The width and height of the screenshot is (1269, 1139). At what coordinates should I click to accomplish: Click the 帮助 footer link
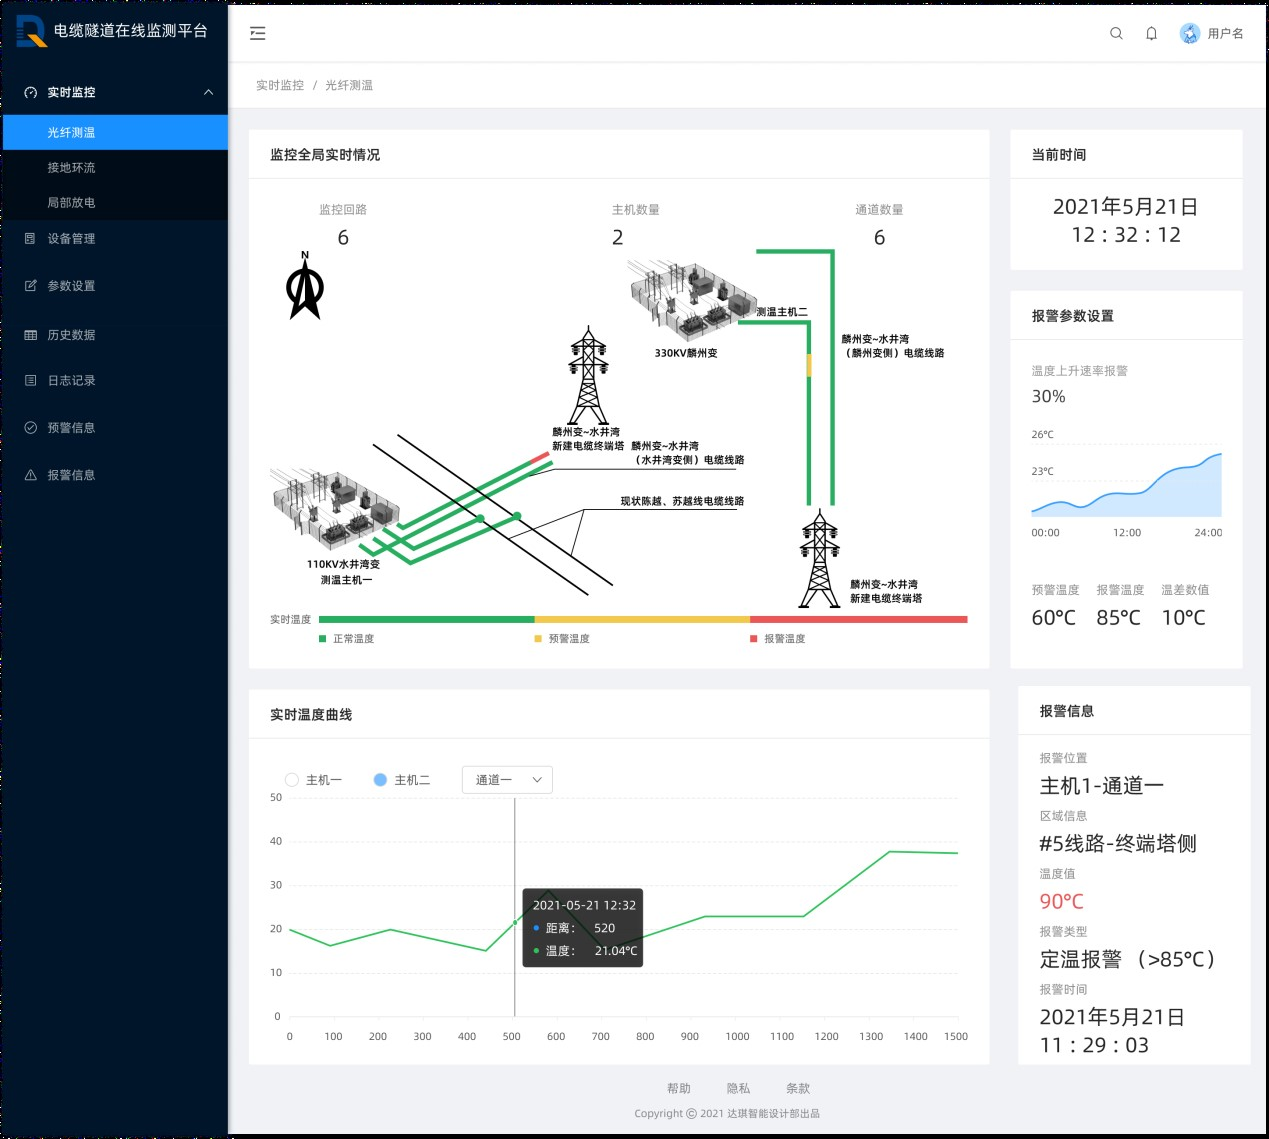click(x=679, y=1088)
